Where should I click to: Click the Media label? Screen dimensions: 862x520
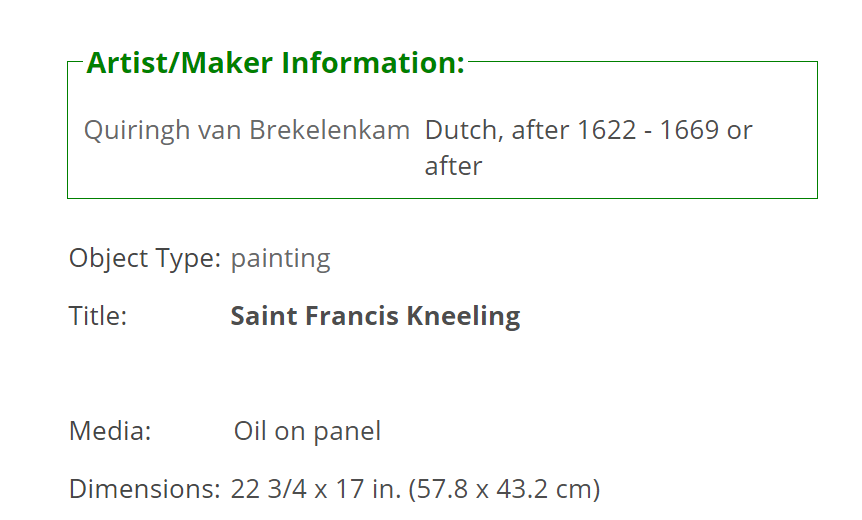click(110, 431)
